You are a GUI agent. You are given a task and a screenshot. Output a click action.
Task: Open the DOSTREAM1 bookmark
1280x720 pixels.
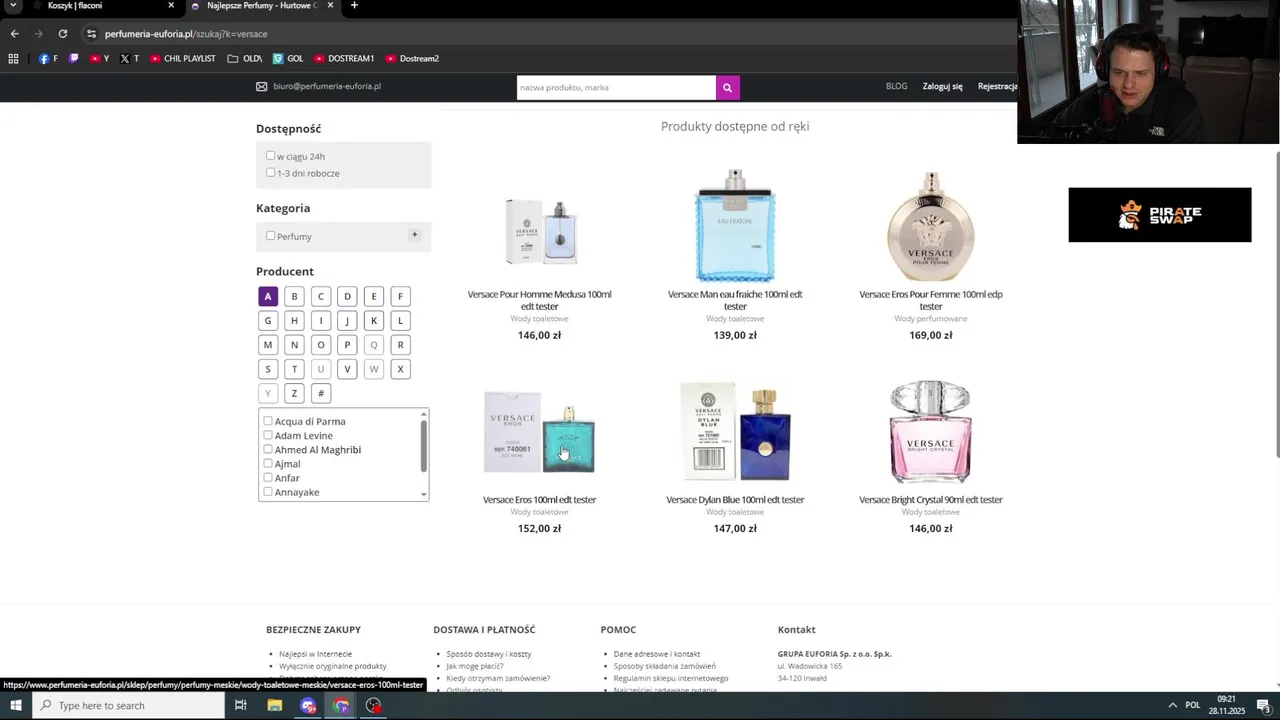[344, 59]
